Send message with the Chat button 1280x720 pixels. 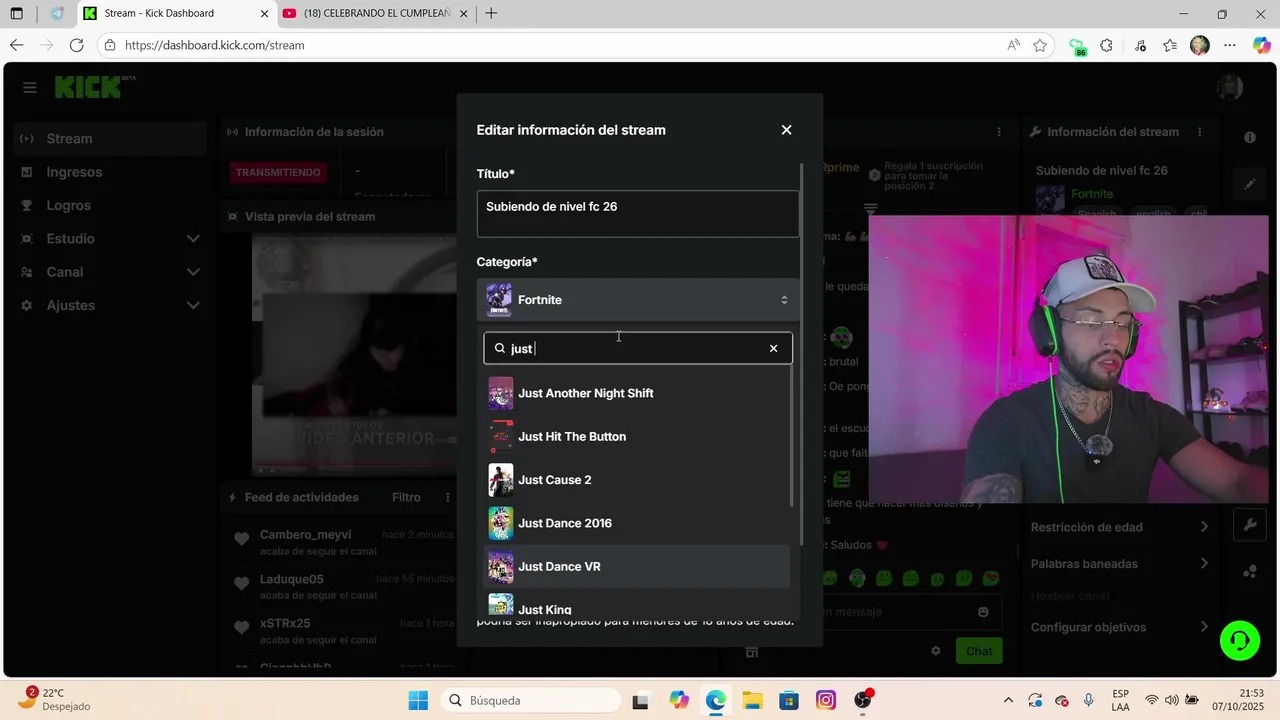[979, 651]
